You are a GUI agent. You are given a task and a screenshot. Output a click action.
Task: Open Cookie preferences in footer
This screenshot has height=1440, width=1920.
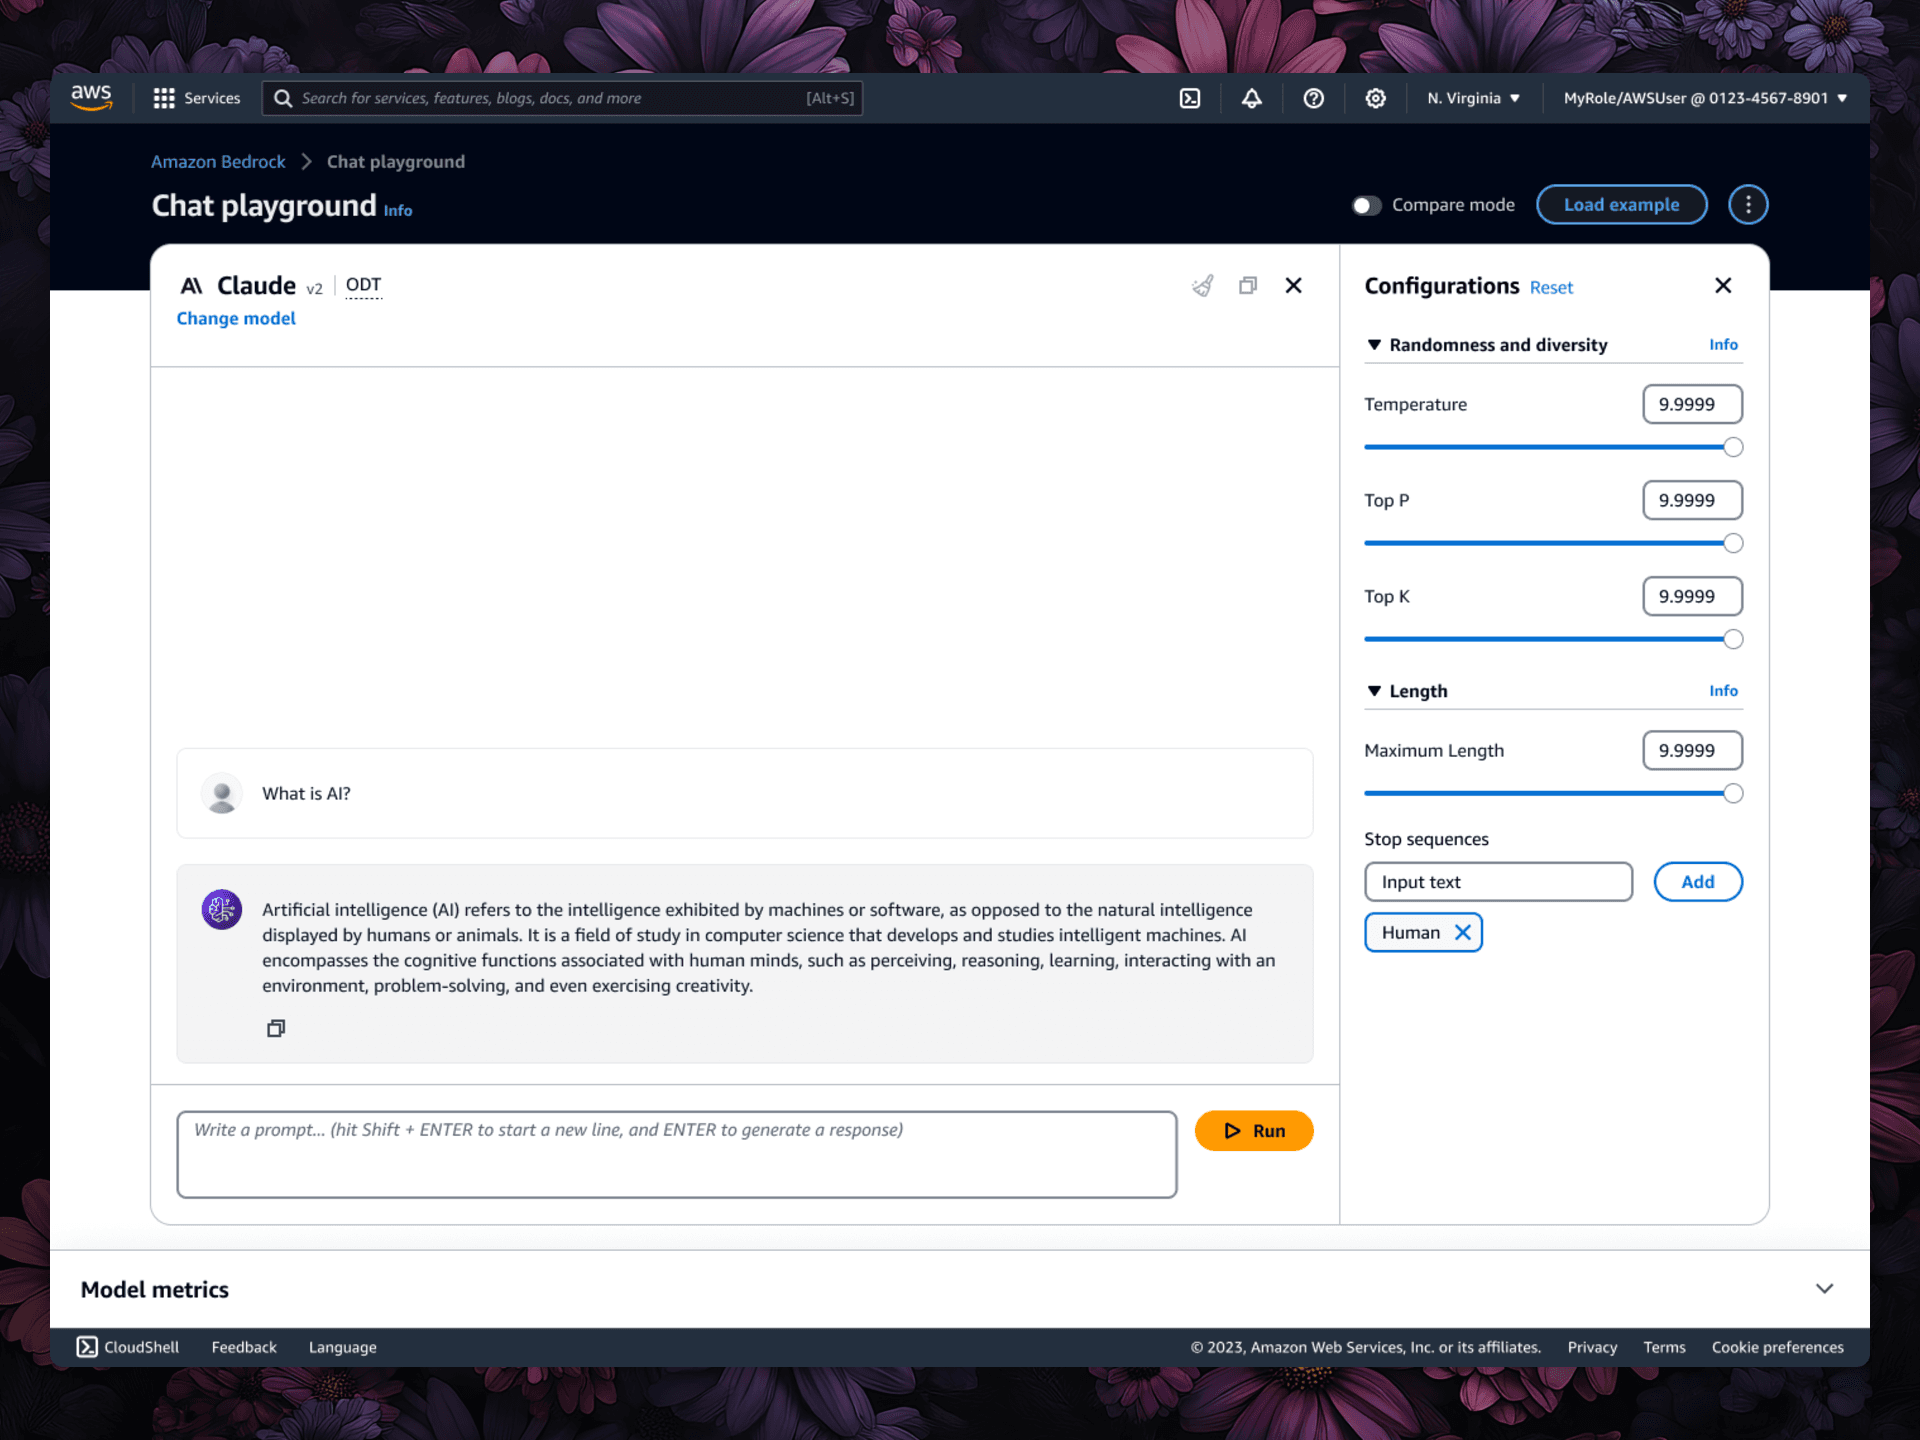[x=1777, y=1347]
